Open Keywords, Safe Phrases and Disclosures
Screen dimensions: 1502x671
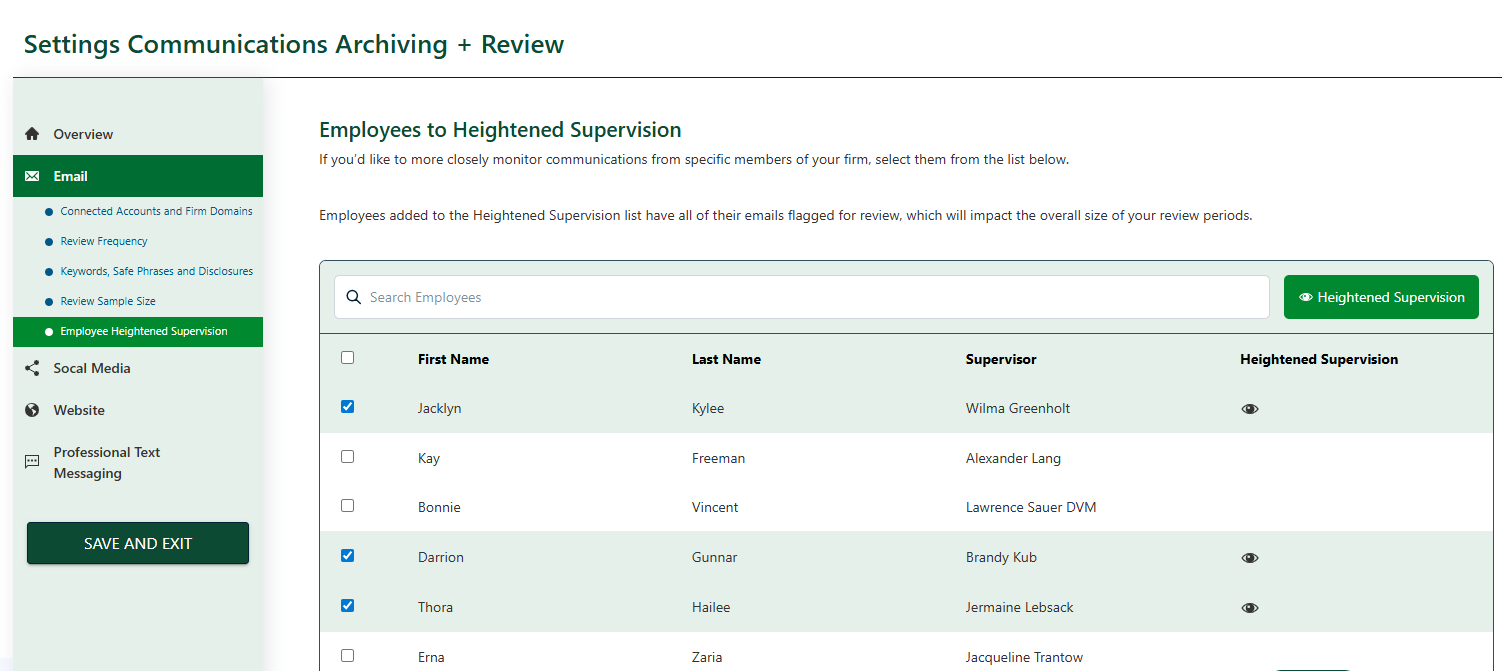pos(156,271)
